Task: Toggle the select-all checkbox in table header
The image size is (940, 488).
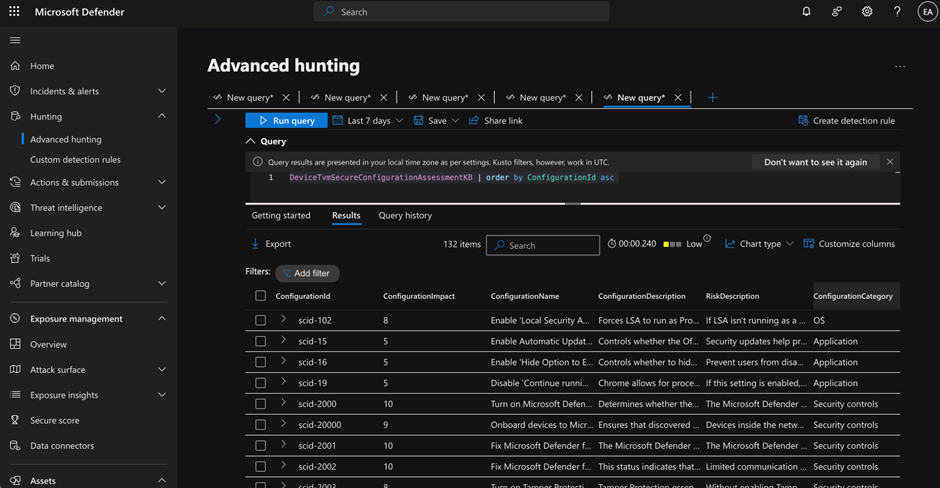Action: (260, 296)
